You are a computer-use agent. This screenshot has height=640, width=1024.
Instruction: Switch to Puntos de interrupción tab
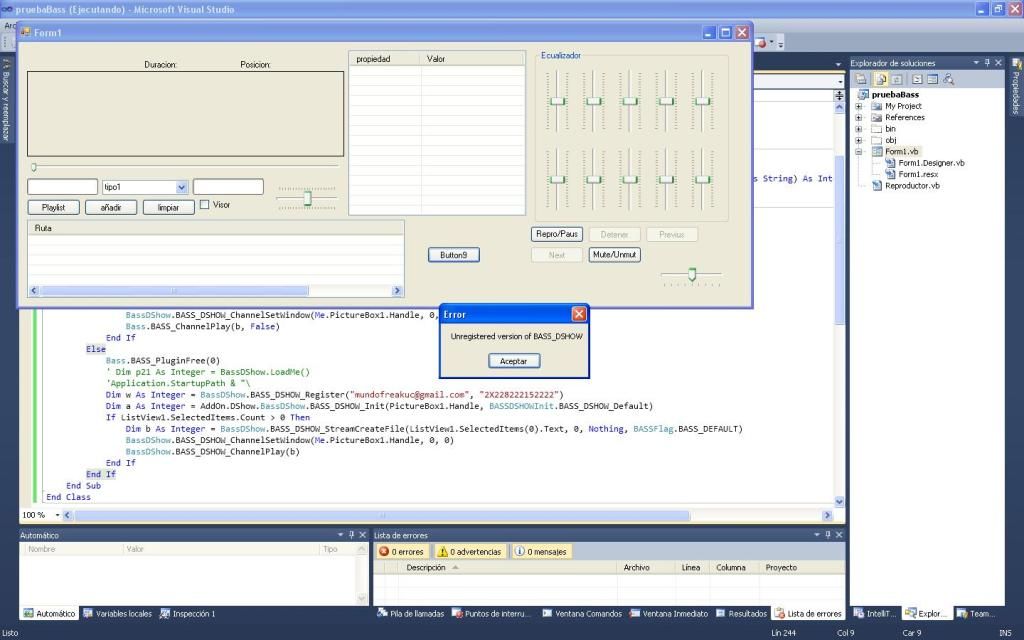492,614
